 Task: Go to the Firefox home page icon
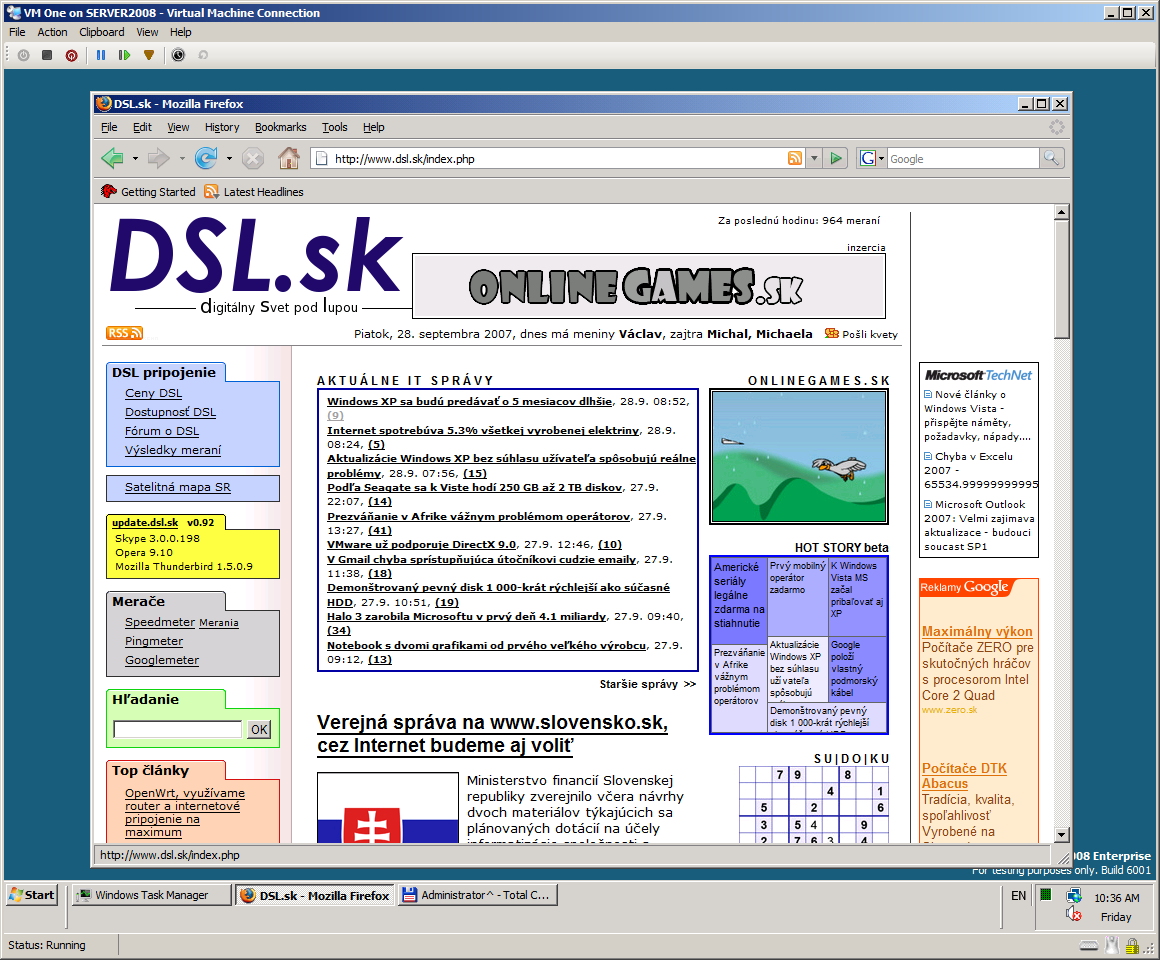pyautogui.click(x=289, y=158)
